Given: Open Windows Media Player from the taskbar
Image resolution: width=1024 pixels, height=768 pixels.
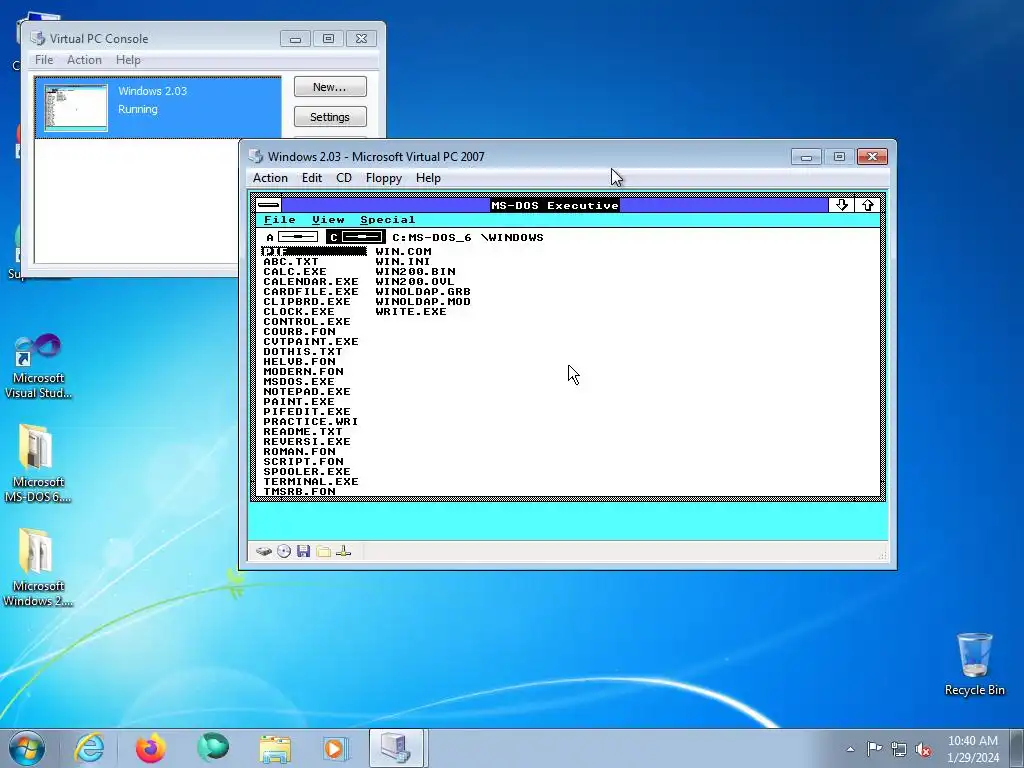Looking at the screenshot, I should pos(335,748).
